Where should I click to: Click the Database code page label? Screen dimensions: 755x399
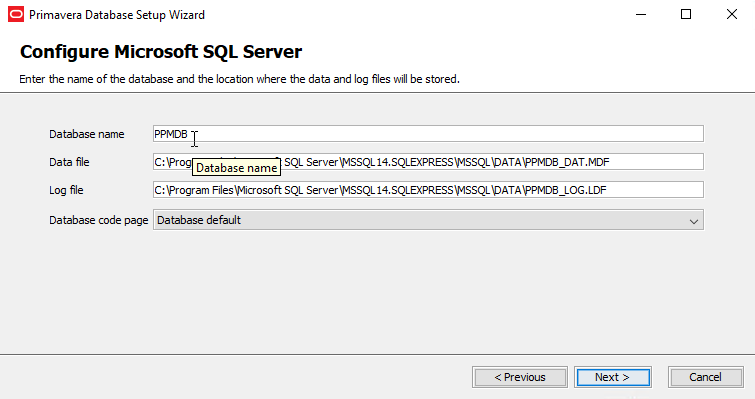point(99,220)
